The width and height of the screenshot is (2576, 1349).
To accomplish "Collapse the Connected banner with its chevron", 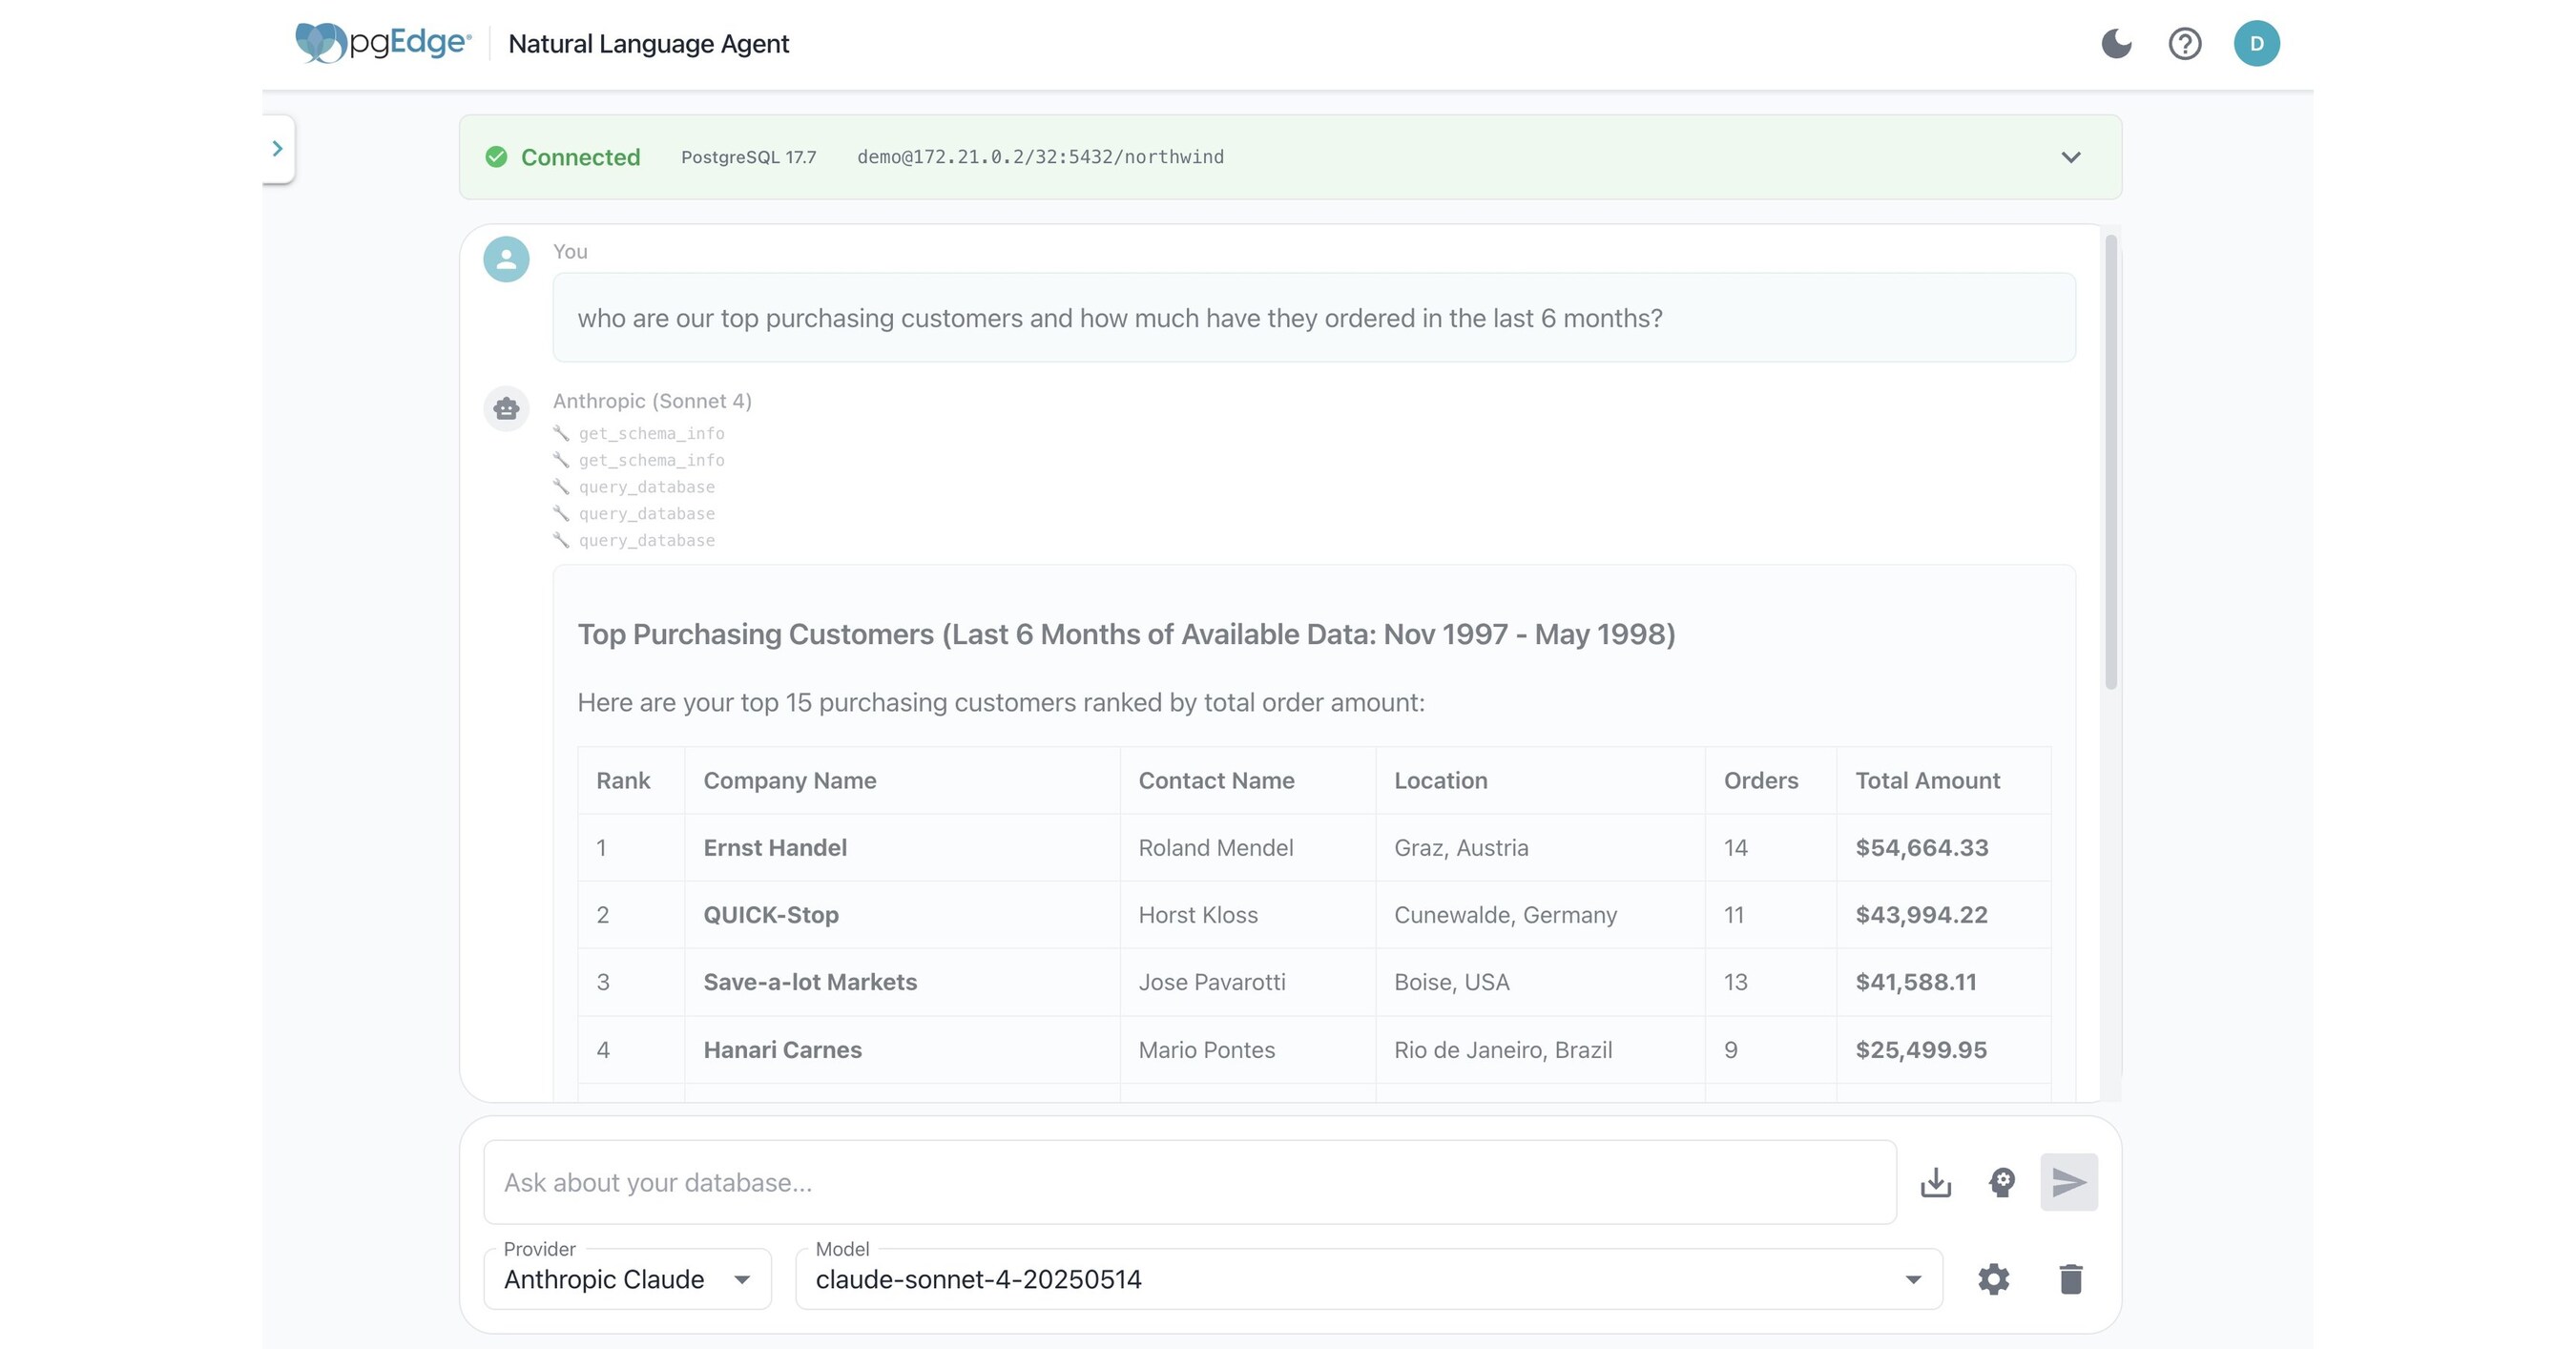I will (x=2071, y=156).
